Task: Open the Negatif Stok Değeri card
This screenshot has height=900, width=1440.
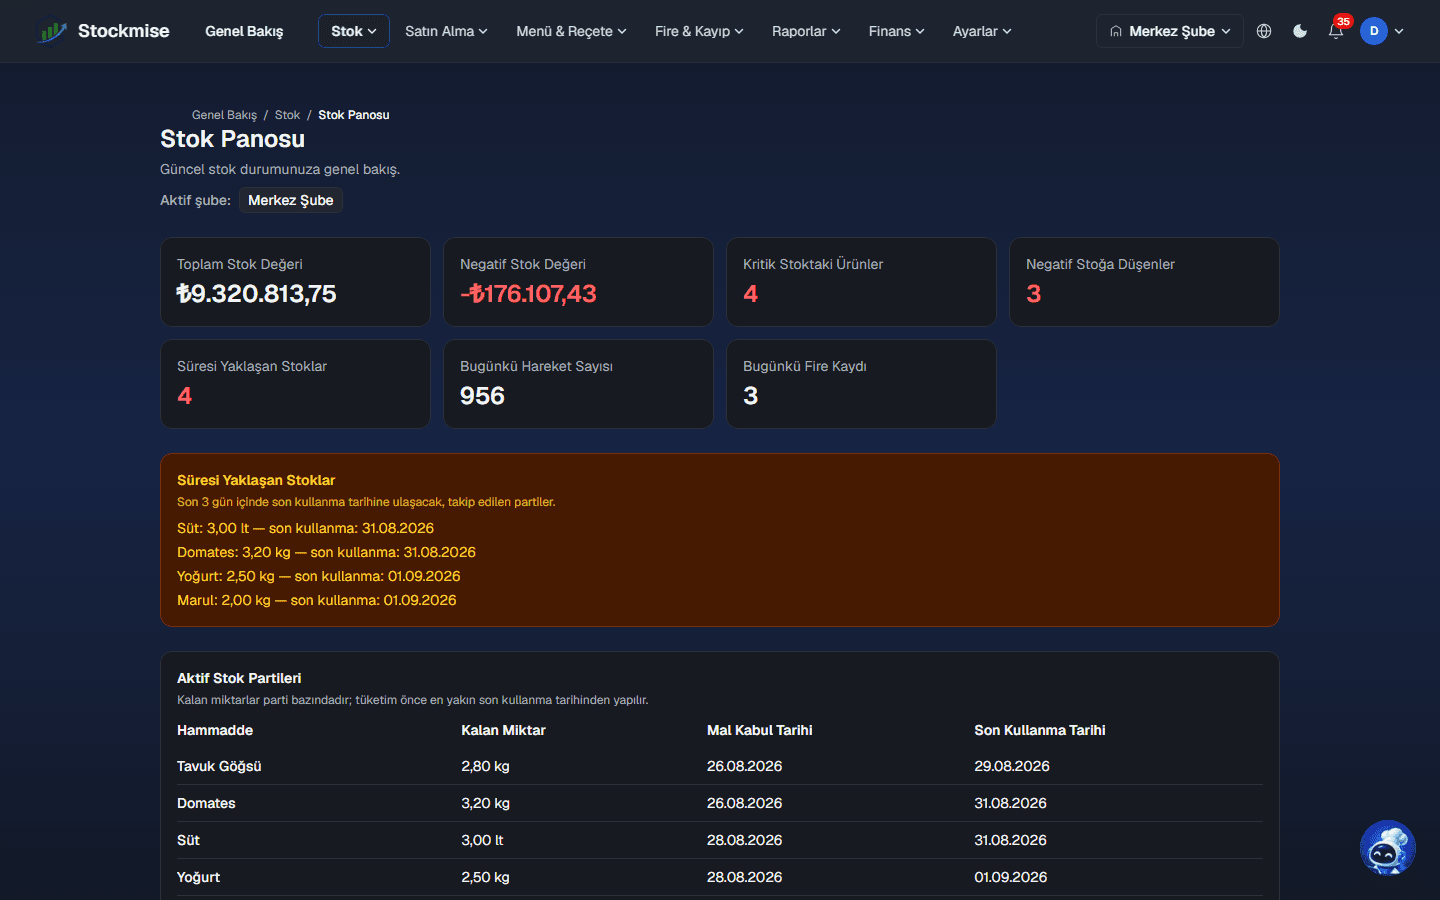Action: [578, 282]
